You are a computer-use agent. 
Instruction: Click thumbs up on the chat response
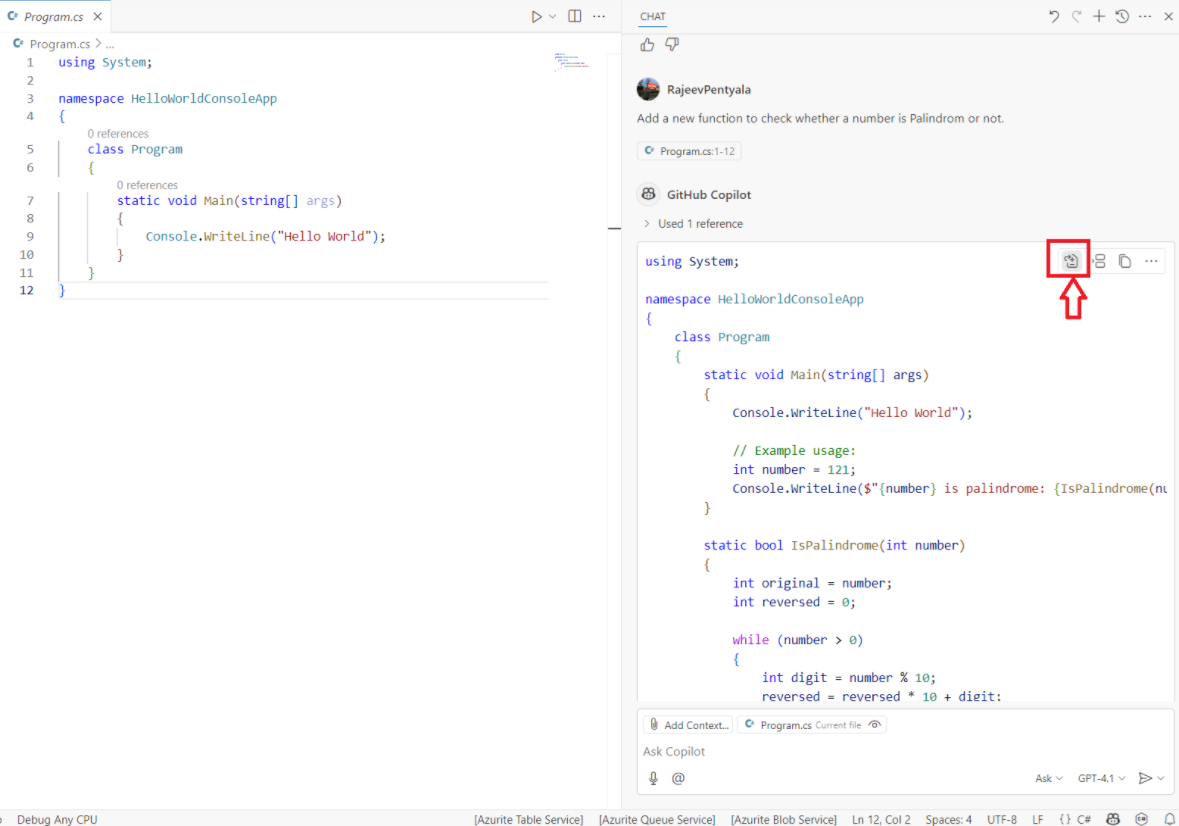pos(647,44)
